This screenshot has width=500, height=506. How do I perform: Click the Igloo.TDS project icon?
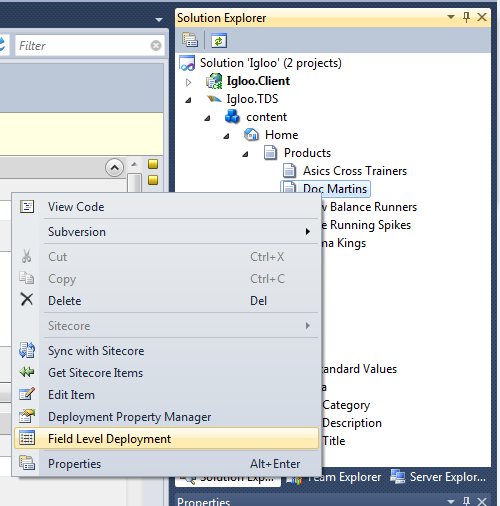point(214,99)
